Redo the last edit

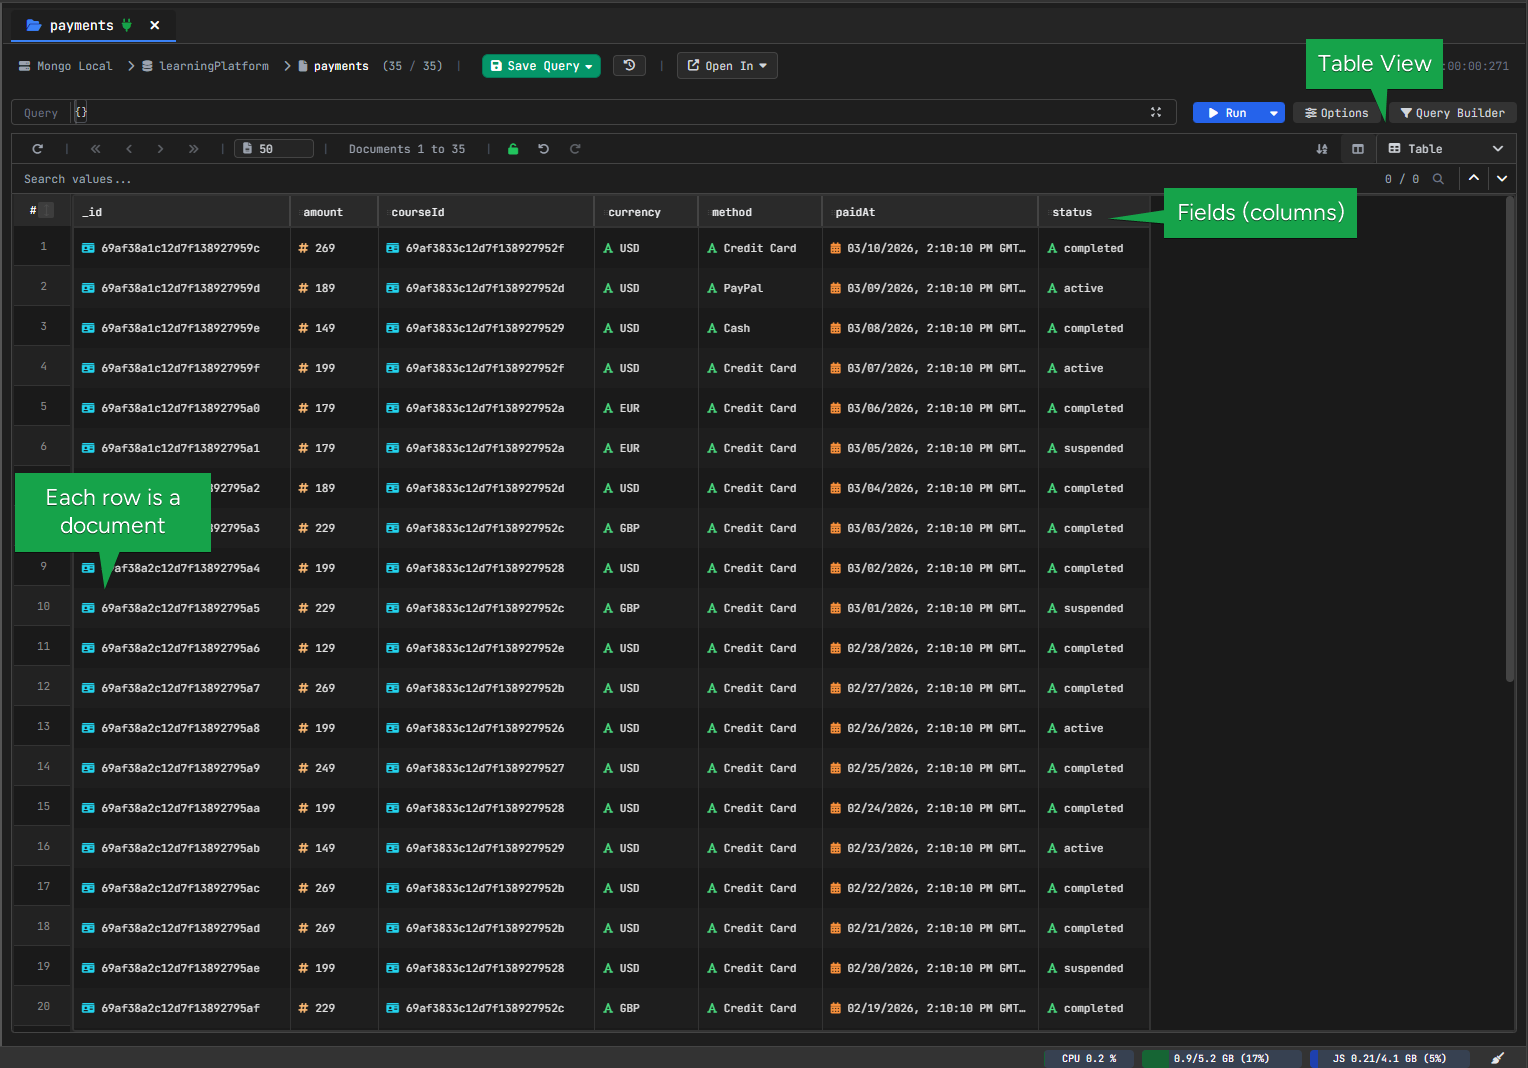pos(575,149)
